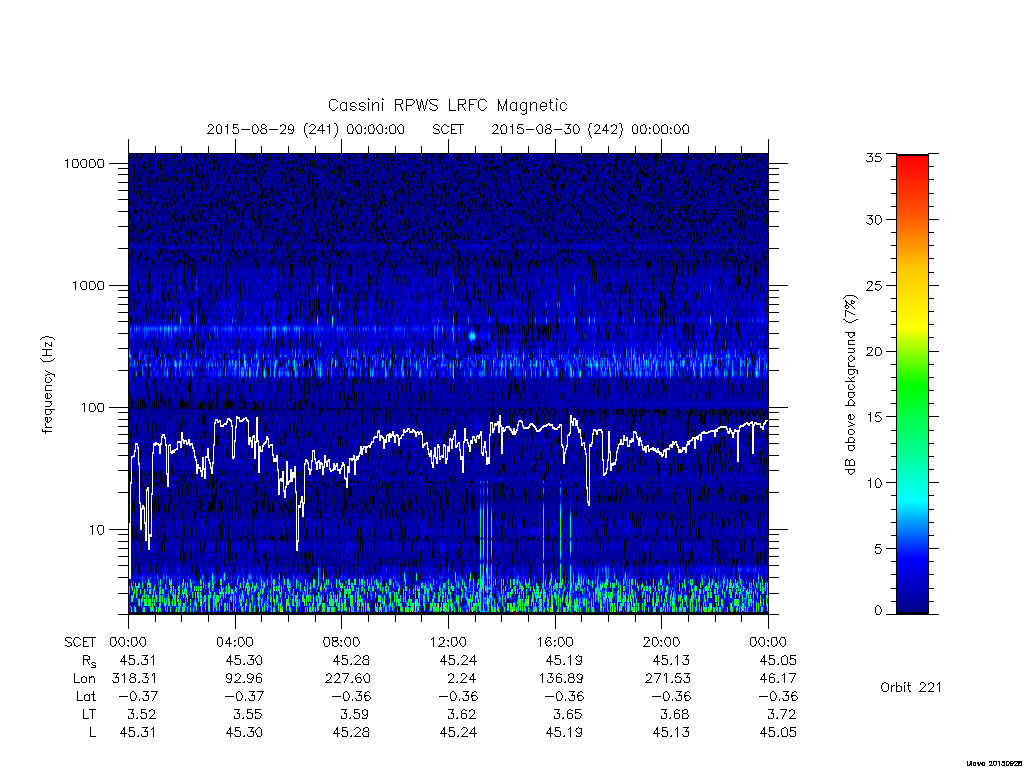
Task: Click the bright spot near 400 Hz
Action: tap(472, 336)
